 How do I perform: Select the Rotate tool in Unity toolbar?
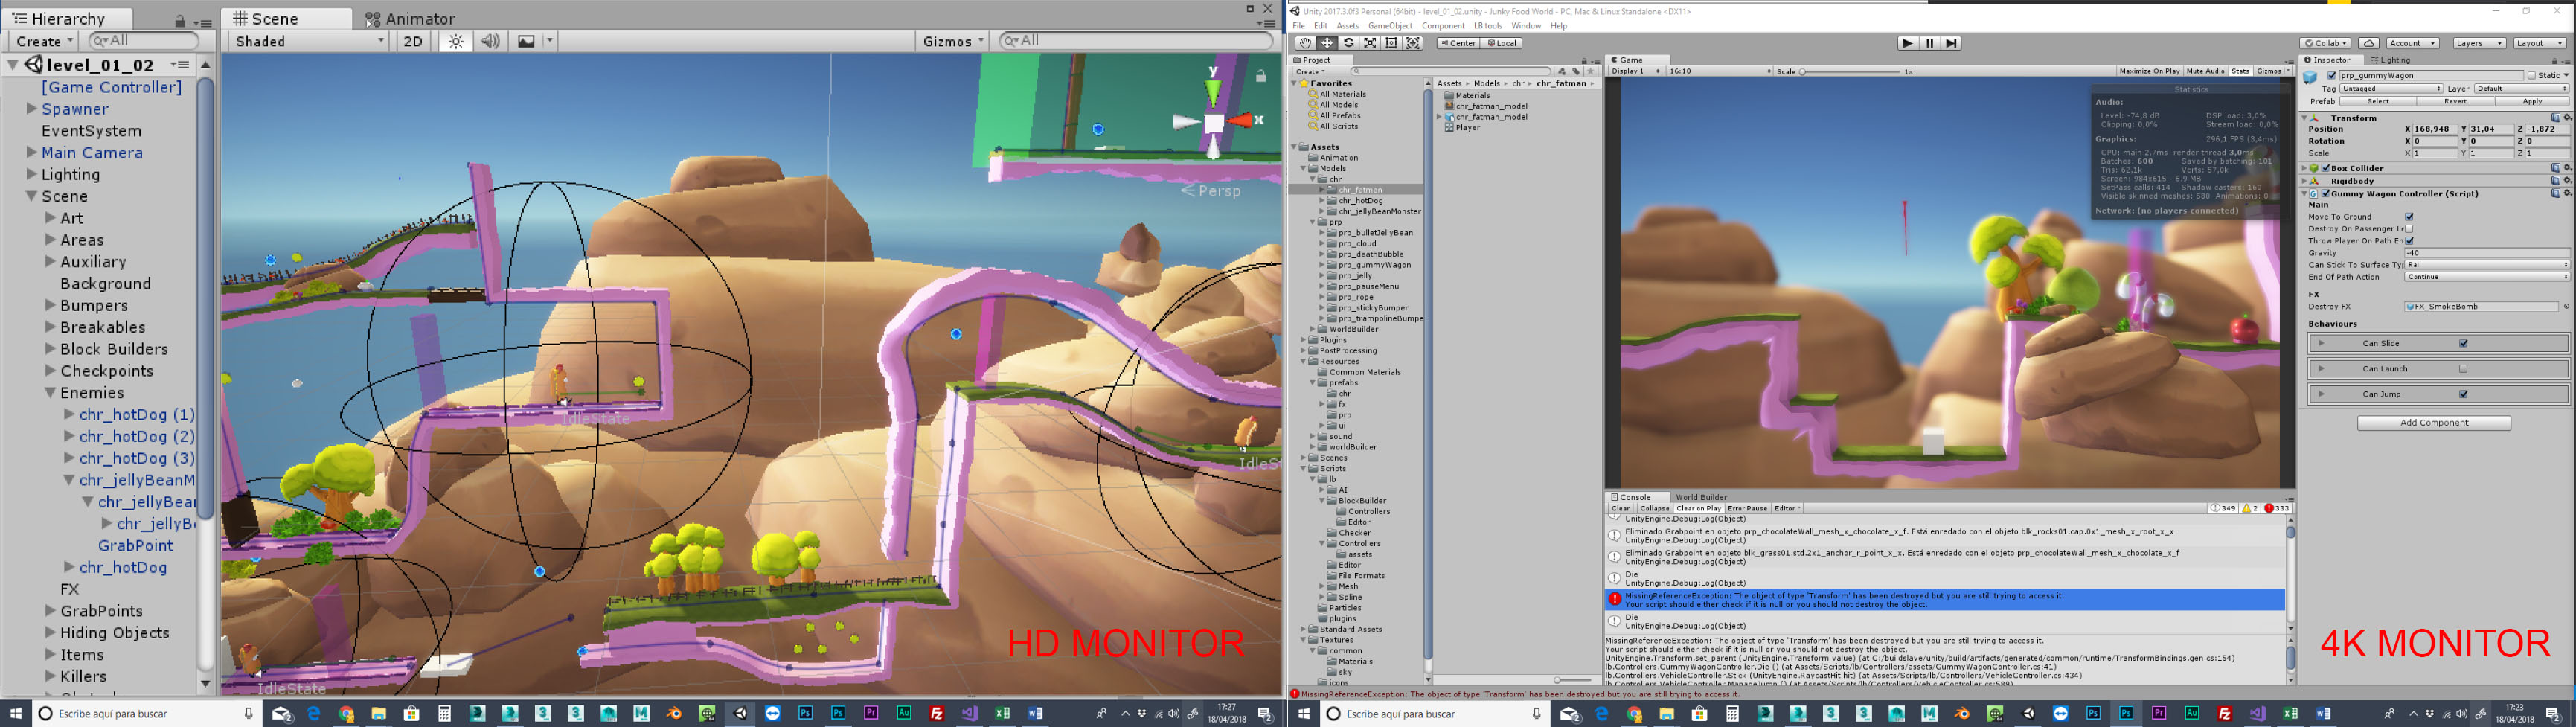pos(1349,43)
